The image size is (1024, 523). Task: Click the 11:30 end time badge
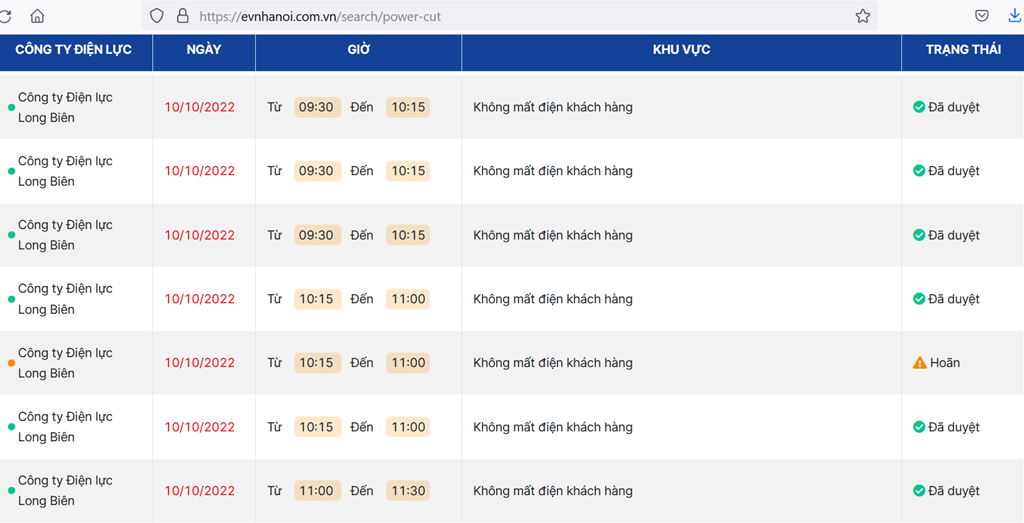[408, 490]
